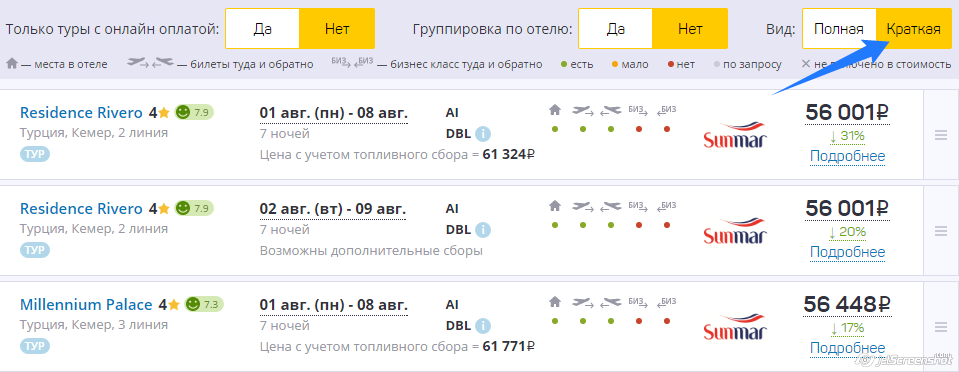Click the 7.3 rating smiley for Millennium Palace

tap(204, 304)
